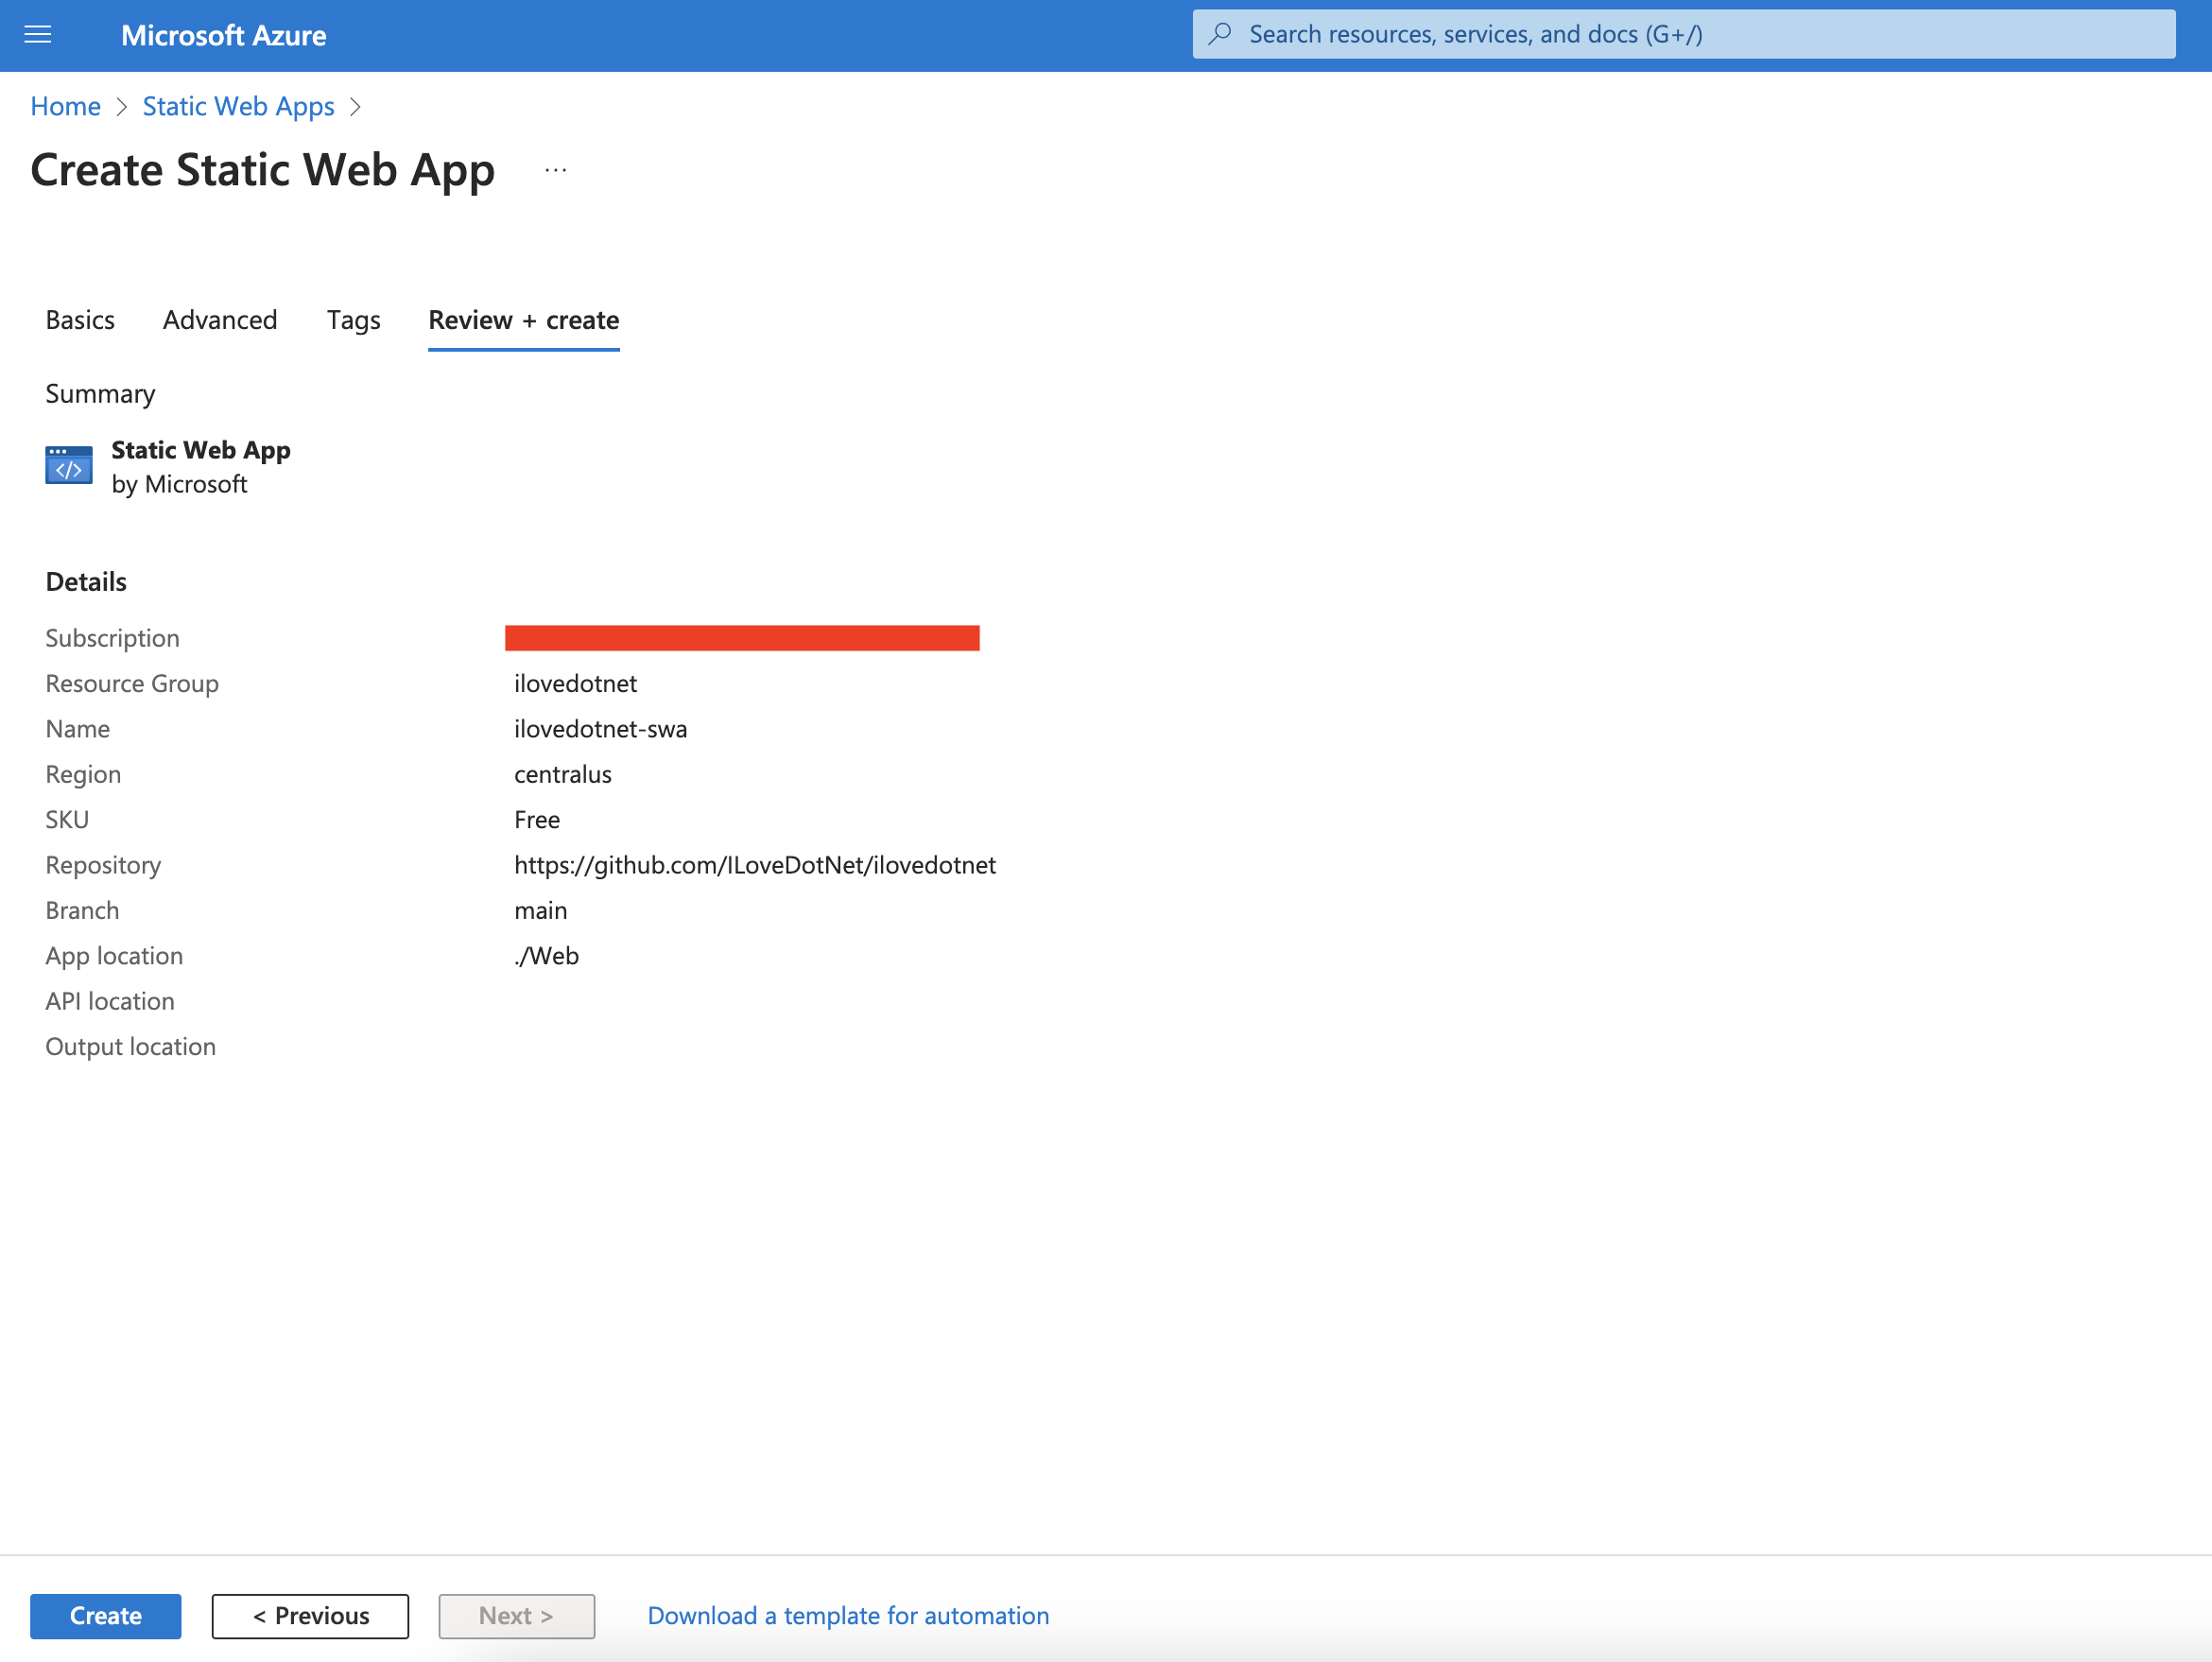Open the hamburger portal menu

pos(38,35)
